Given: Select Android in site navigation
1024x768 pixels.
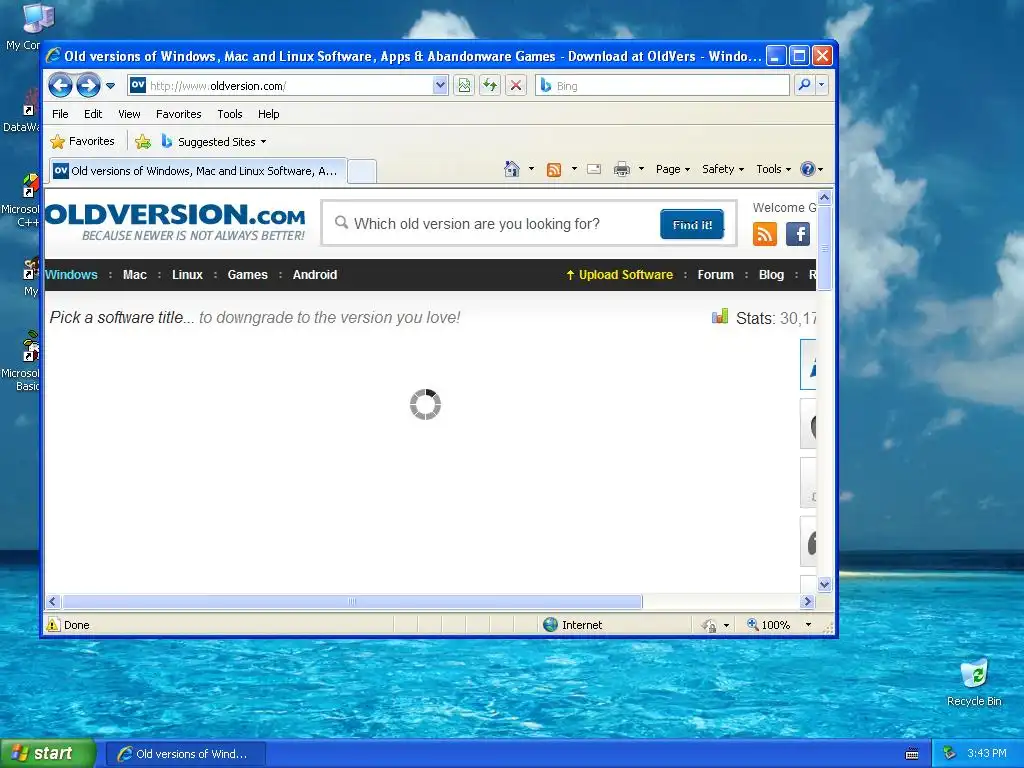Looking at the screenshot, I should (x=315, y=275).
